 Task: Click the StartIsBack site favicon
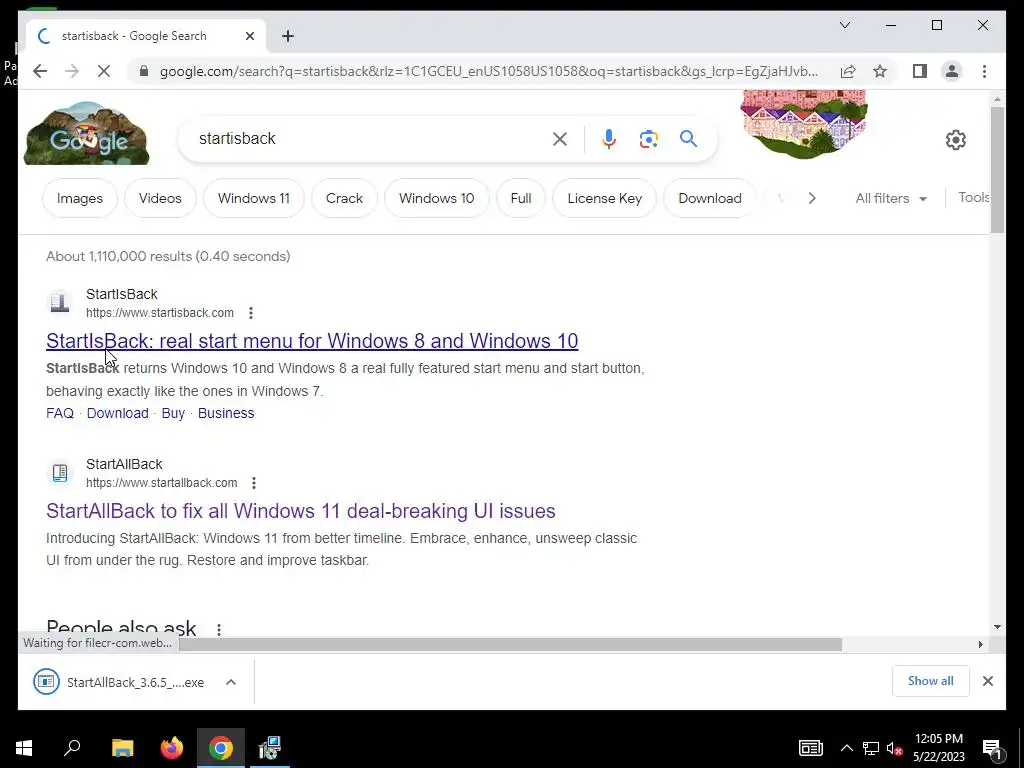(59, 302)
